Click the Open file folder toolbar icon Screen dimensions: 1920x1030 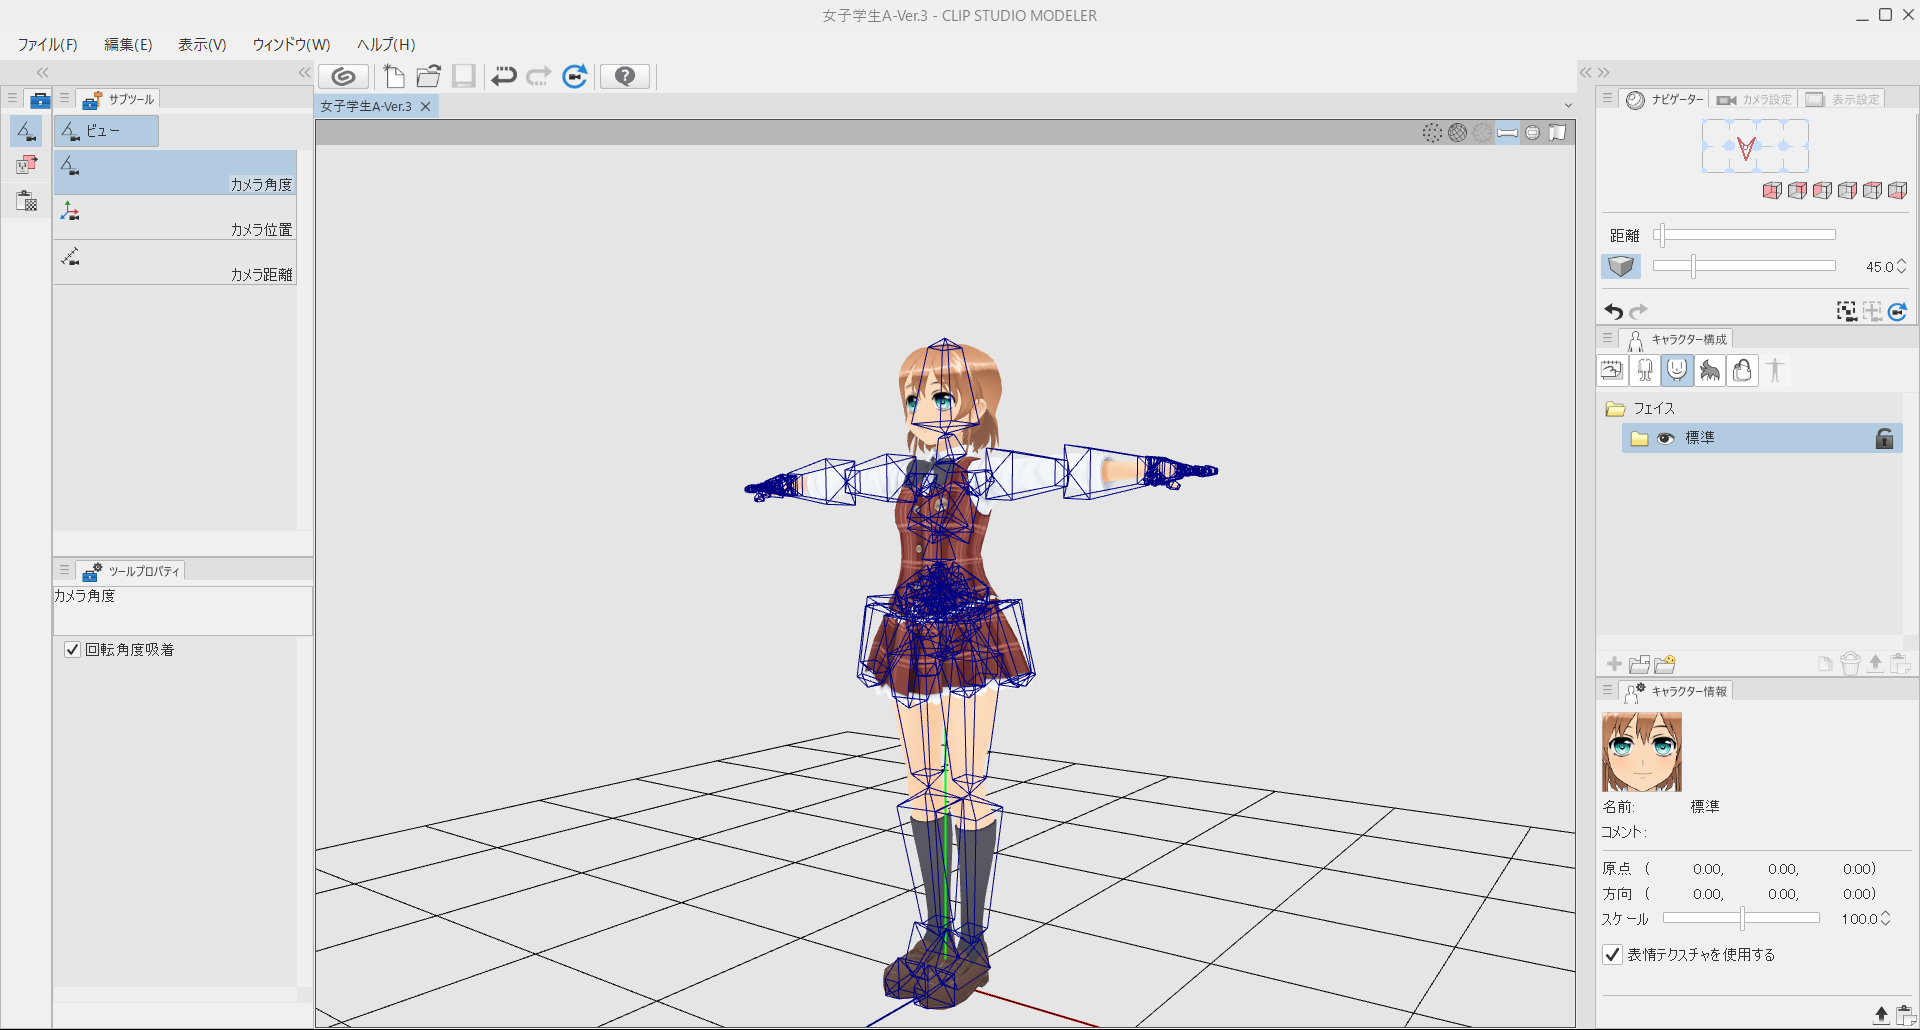coord(429,76)
